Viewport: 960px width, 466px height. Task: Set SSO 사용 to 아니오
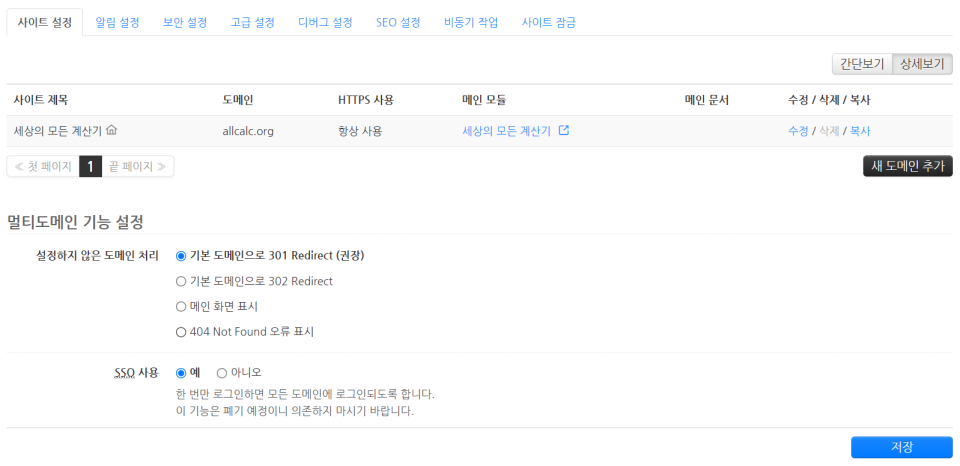click(x=222, y=372)
